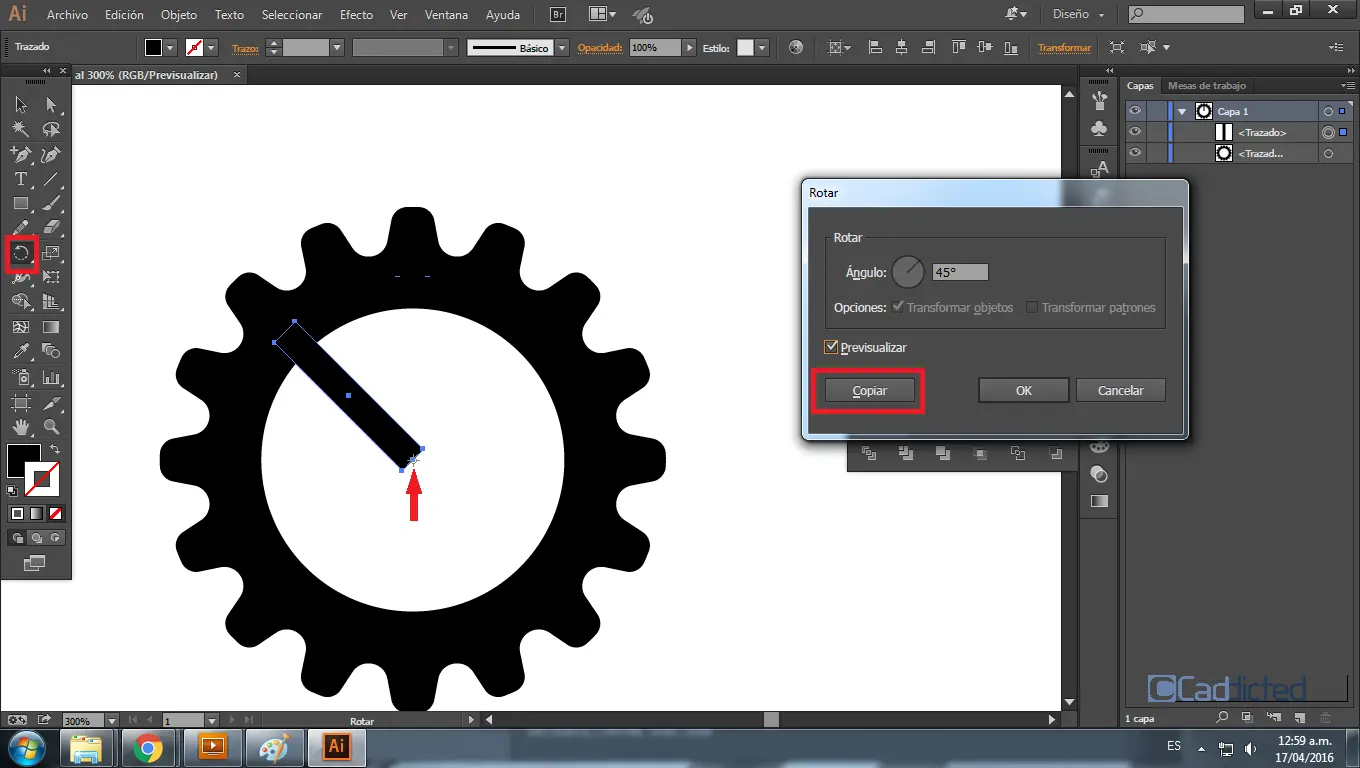Toggle Transformar patrones checkbox
The height and width of the screenshot is (768, 1360).
(x=1032, y=308)
